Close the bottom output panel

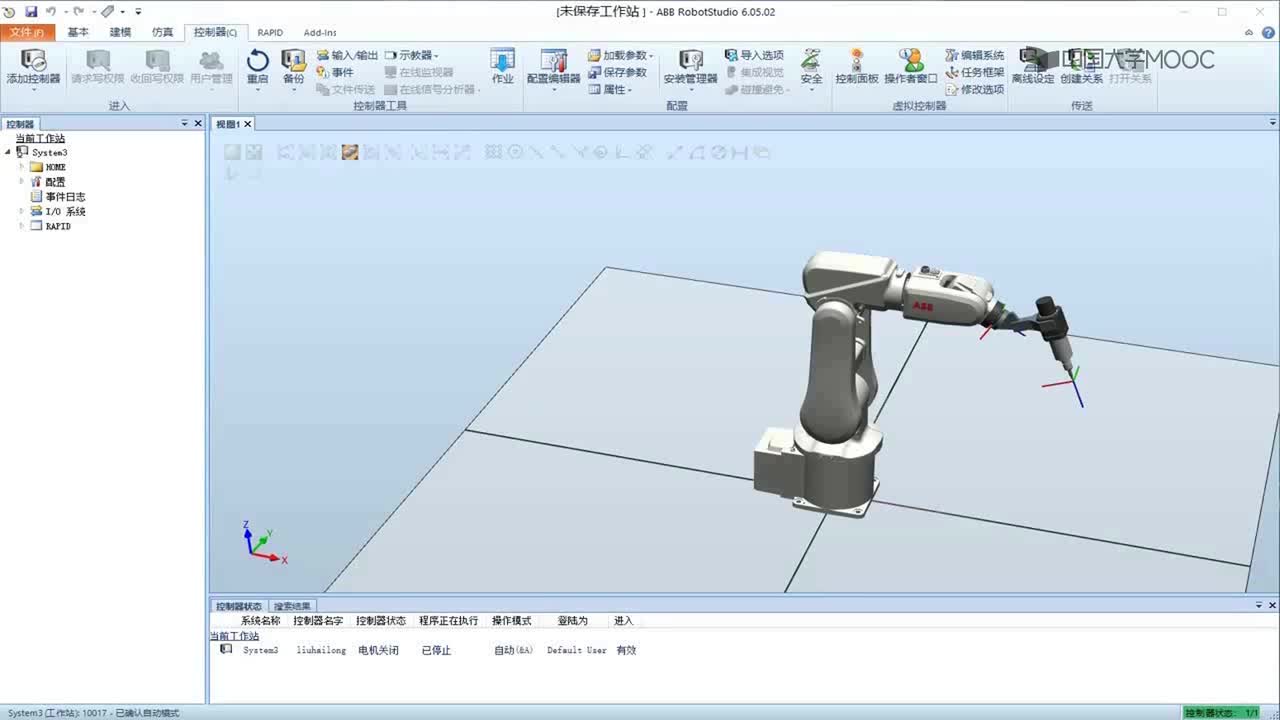point(1272,605)
